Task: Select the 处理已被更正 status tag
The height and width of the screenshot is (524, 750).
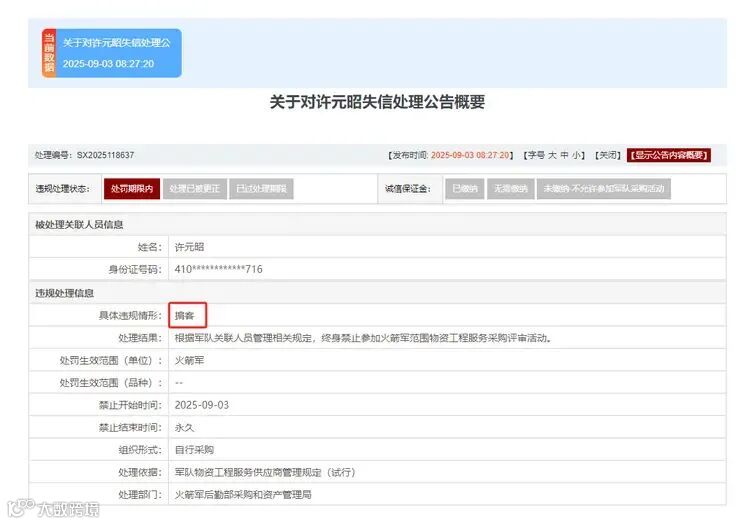Action: coord(195,189)
